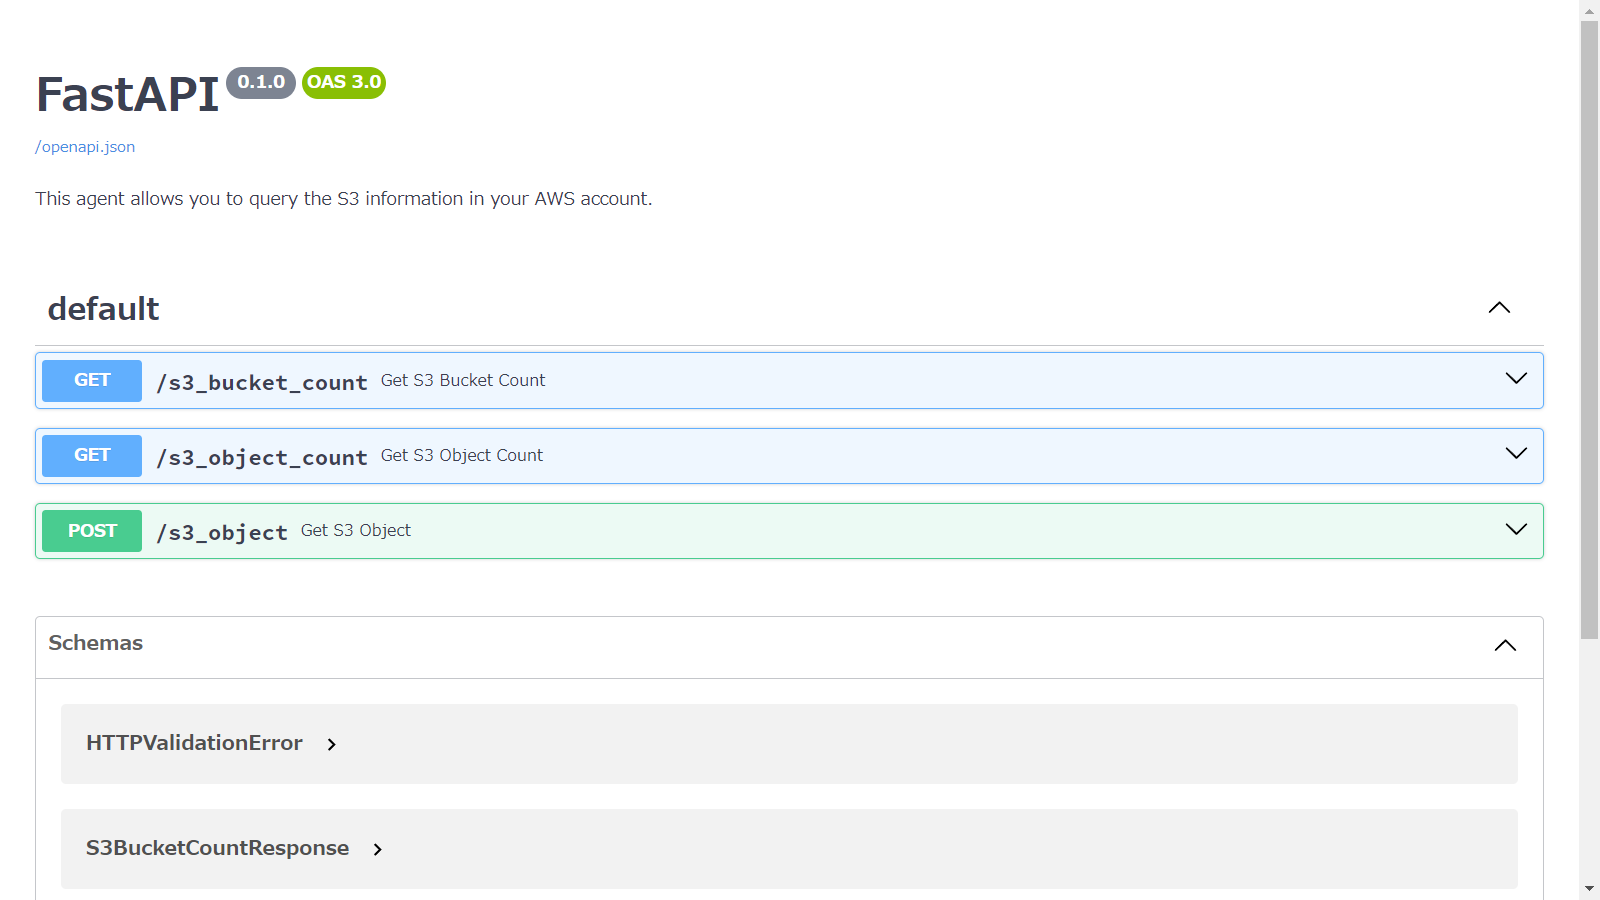Collapse the default section chevron
This screenshot has height=900, width=1600.
point(1499,308)
